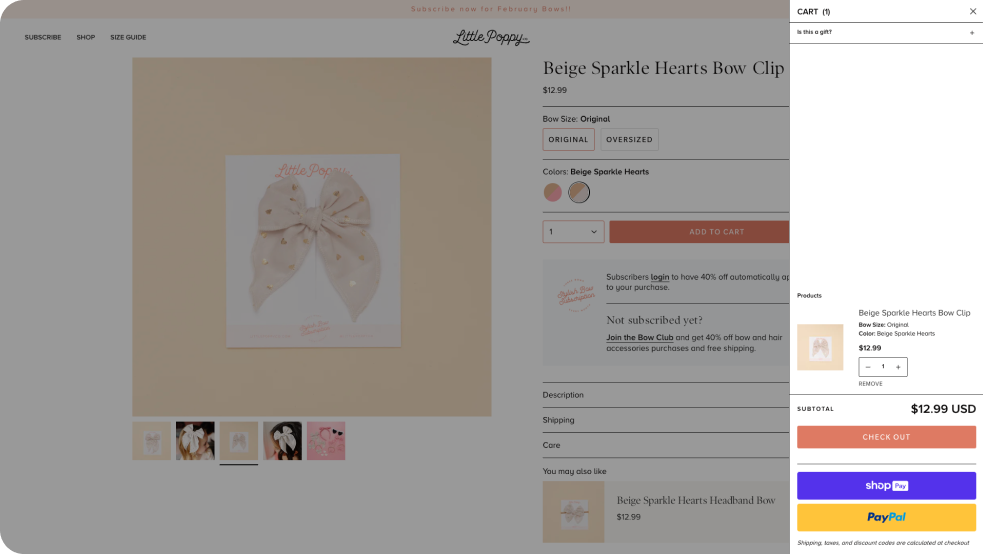Click the Join the Bow Club link
Image resolution: width=983 pixels, height=554 pixels.
[x=640, y=338]
